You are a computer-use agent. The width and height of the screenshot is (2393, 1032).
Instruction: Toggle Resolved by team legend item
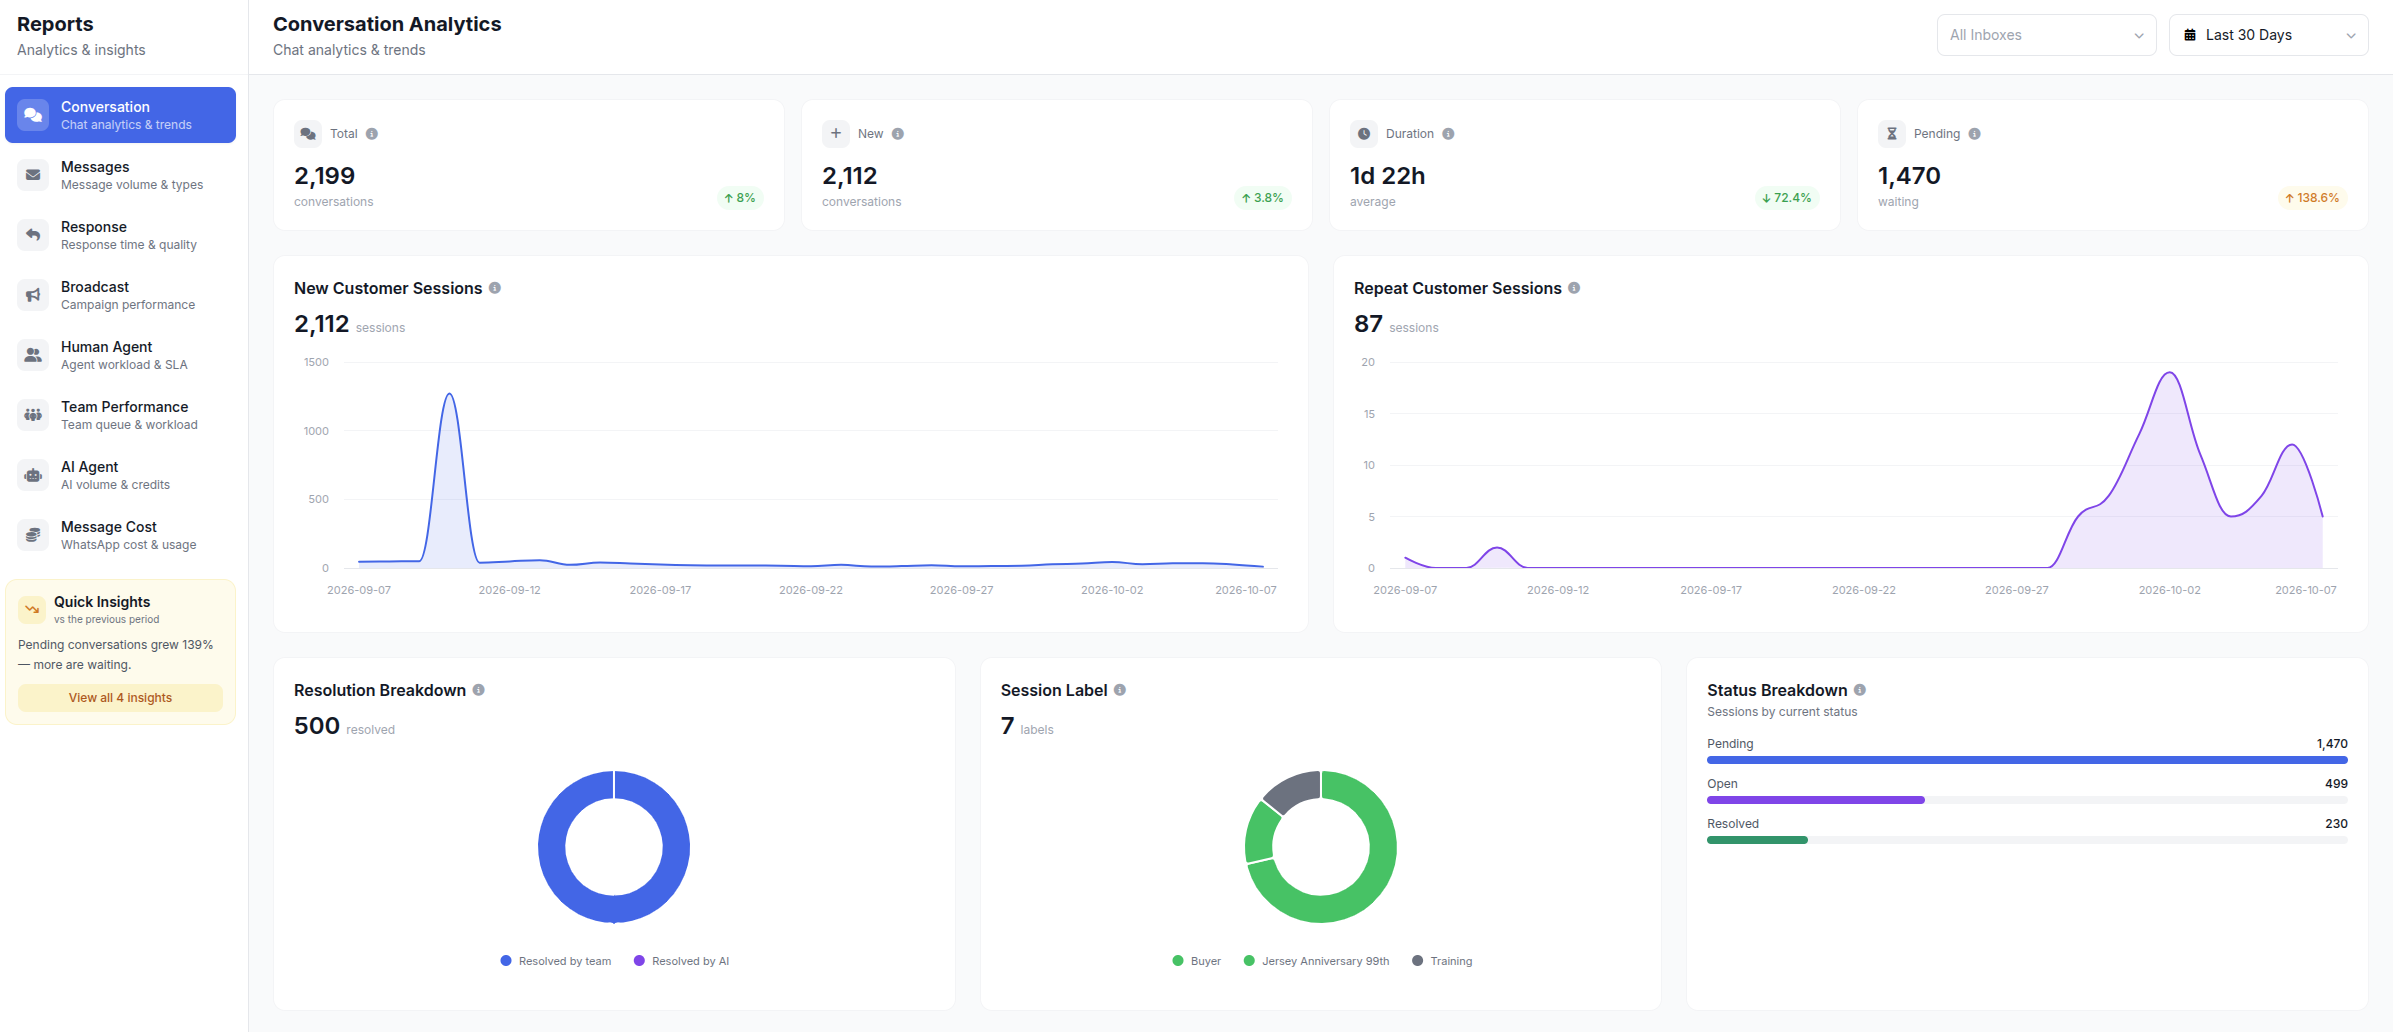pos(556,961)
